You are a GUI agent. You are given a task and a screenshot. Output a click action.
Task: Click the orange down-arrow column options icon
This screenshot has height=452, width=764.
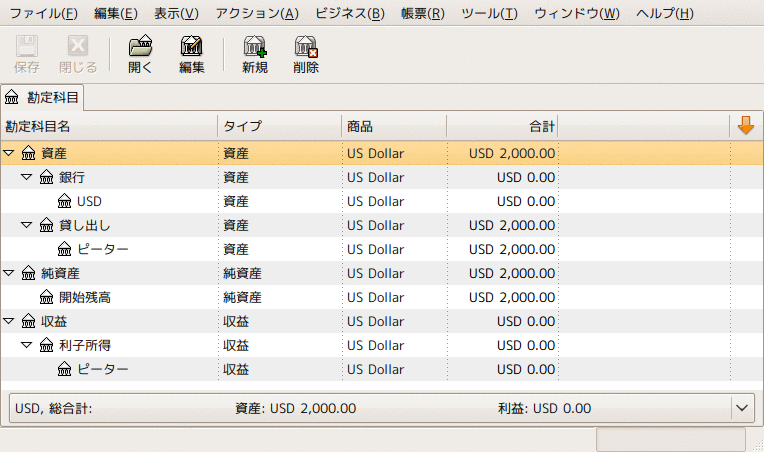[x=745, y=126]
